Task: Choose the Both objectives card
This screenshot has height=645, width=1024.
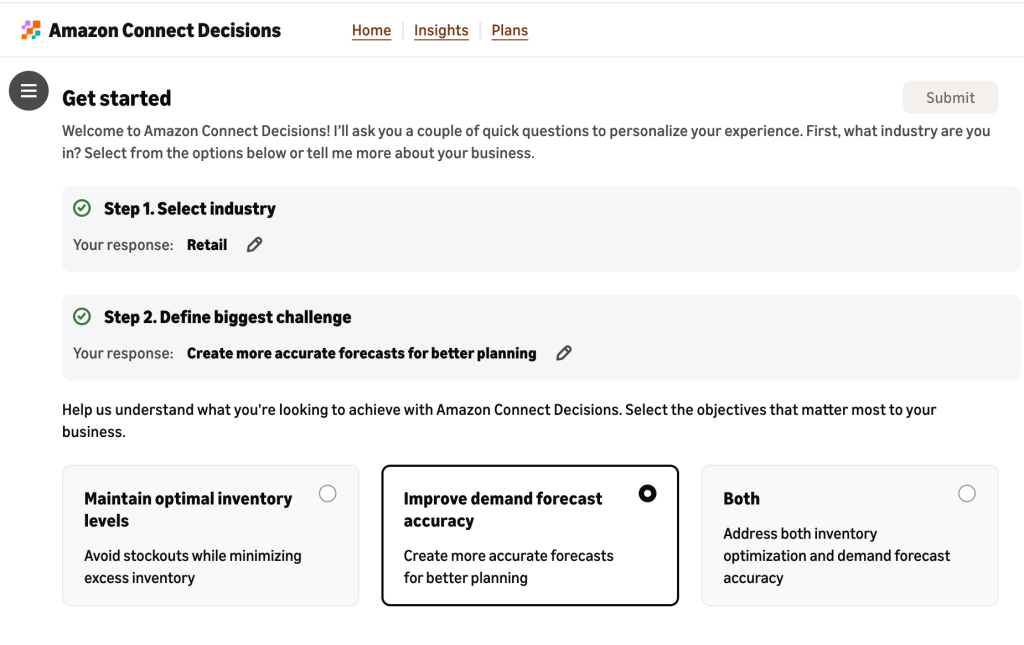Action: tap(850, 535)
